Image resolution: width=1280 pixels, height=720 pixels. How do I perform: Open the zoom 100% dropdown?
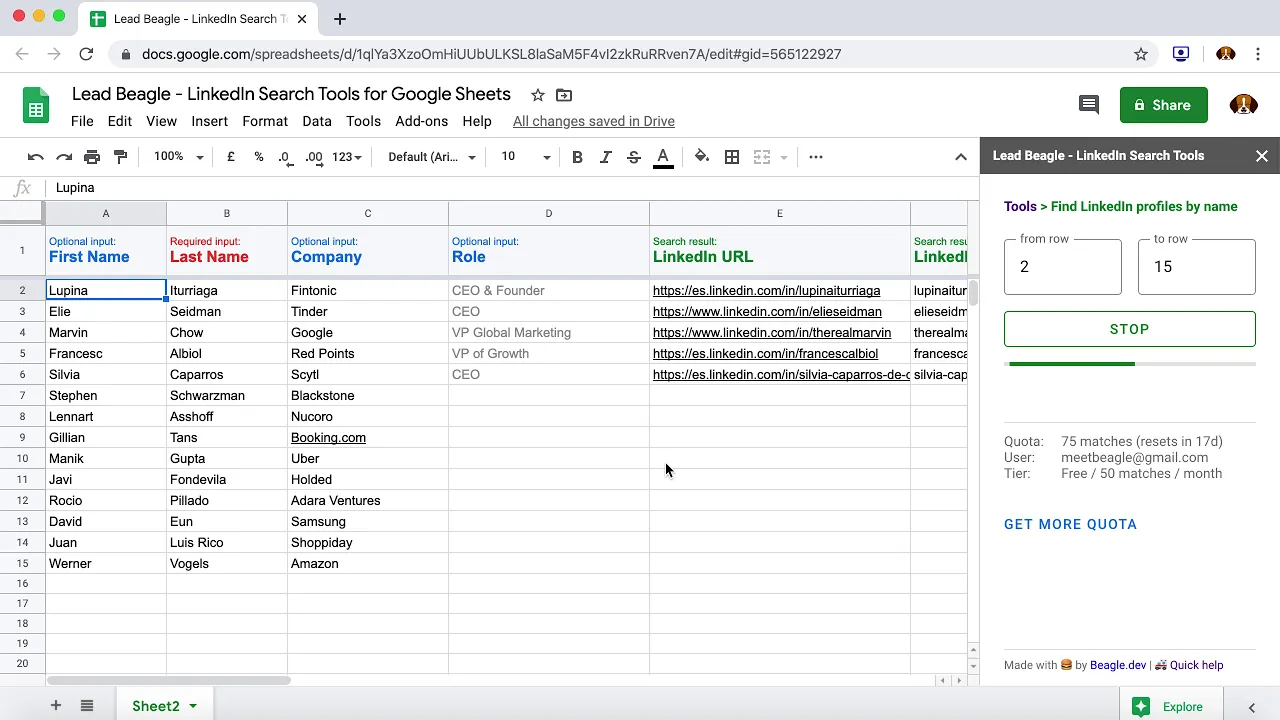point(178,157)
